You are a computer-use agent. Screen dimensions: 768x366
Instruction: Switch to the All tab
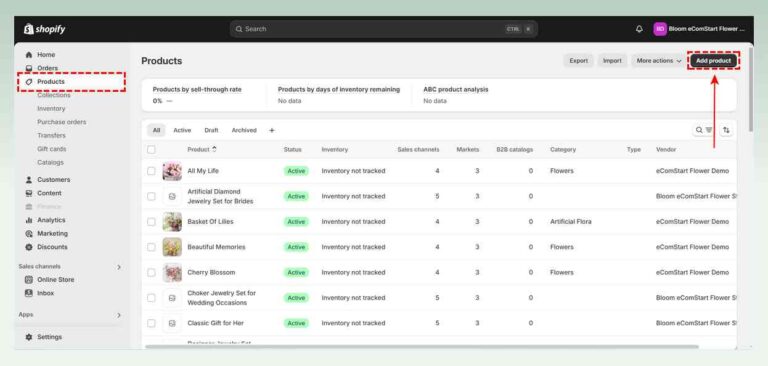click(x=156, y=130)
